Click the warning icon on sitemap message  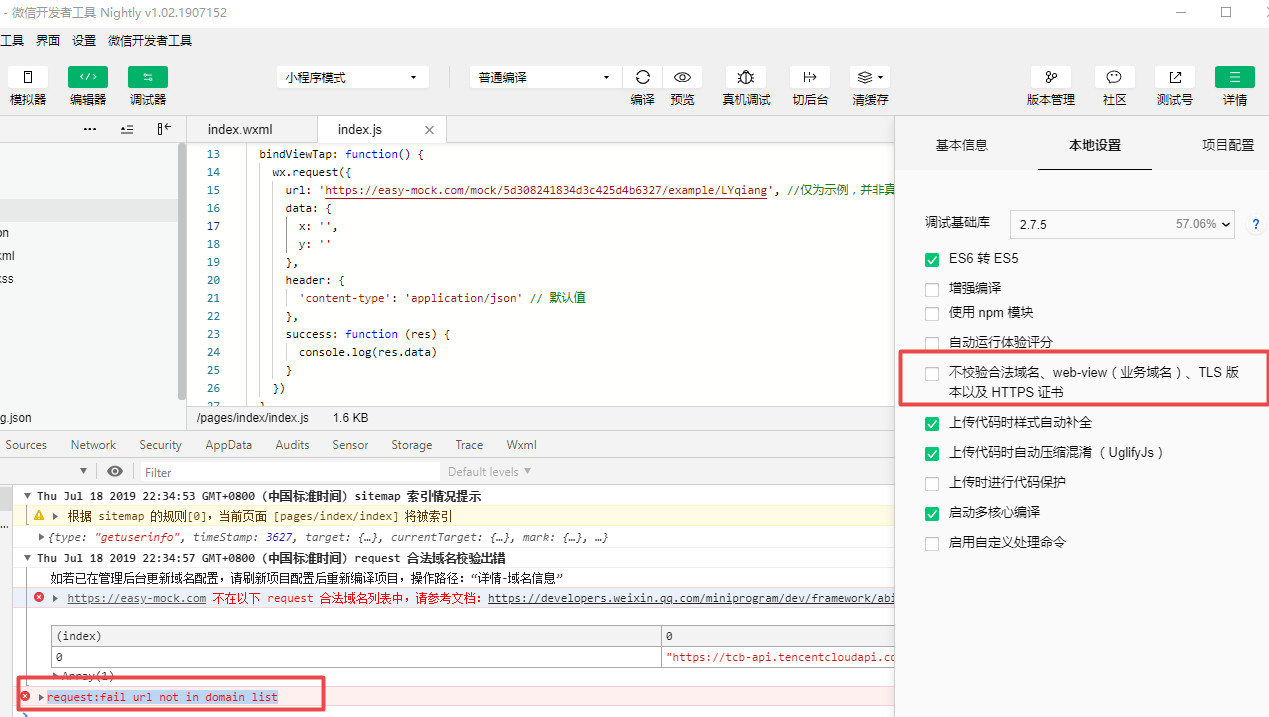coord(39,516)
